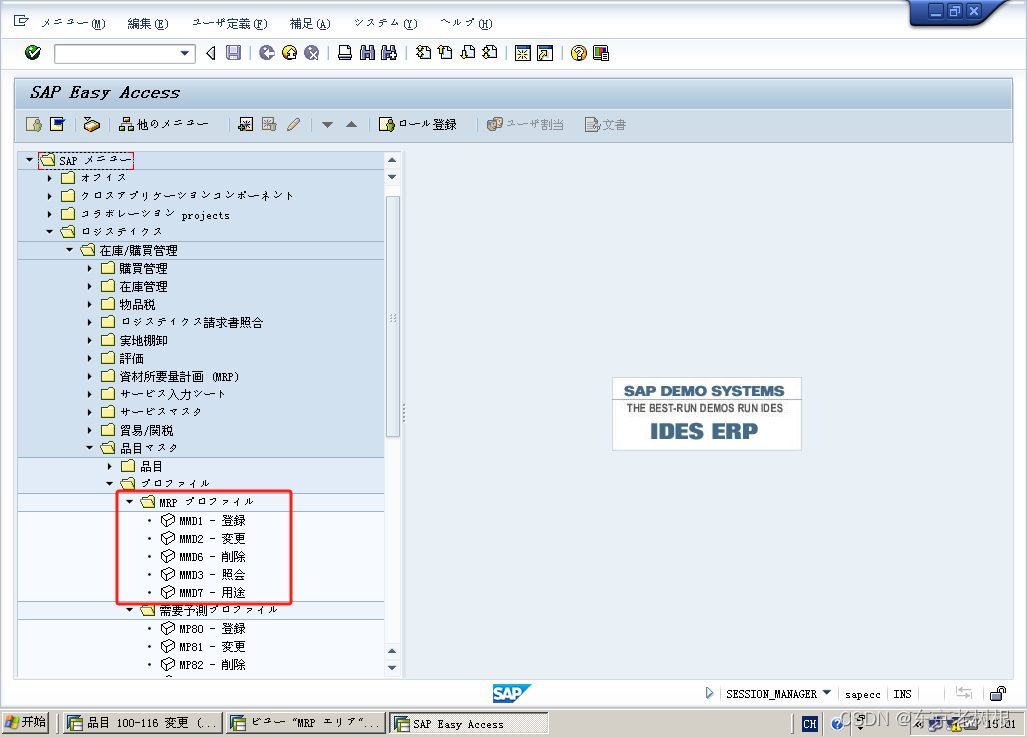Click the 他のメニュー button
The width and height of the screenshot is (1027, 738).
pos(164,124)
